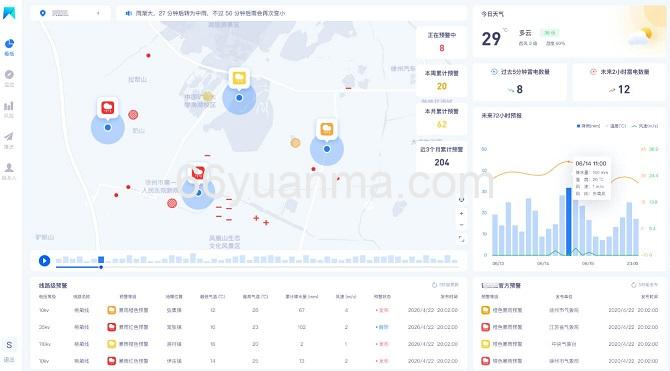Click the 累计降水量 (mm) column header
Image resolution: width=670 pixels, height=371 pixels.
[x=302, y=296]
